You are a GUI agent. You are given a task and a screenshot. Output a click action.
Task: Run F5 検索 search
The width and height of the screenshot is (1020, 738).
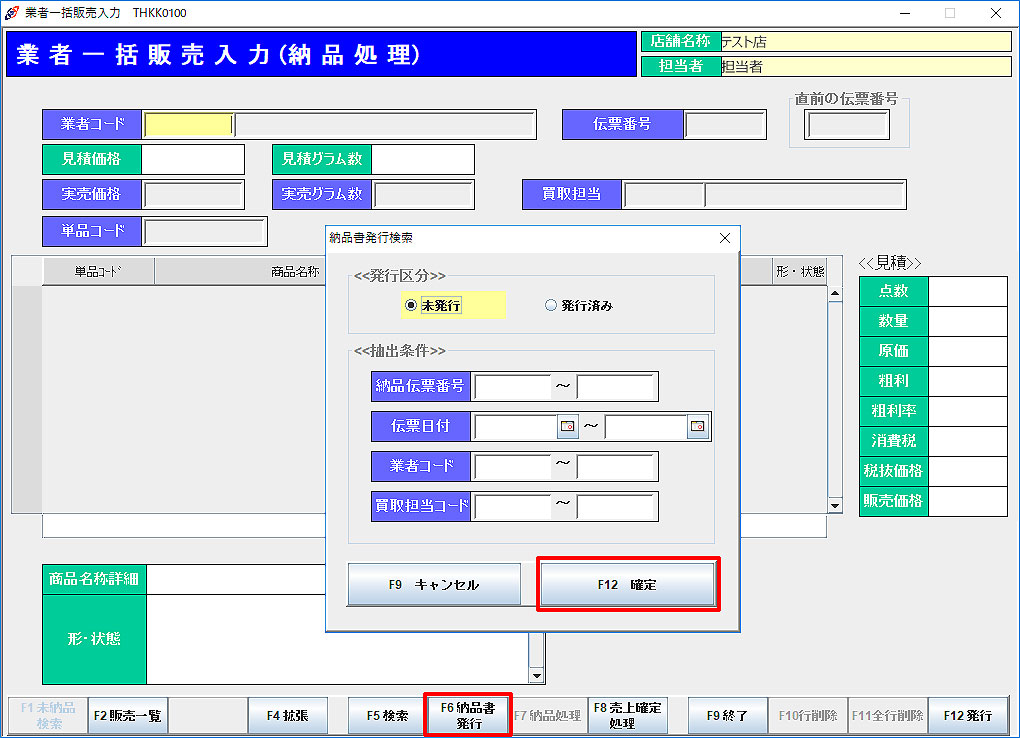[387, 716]
